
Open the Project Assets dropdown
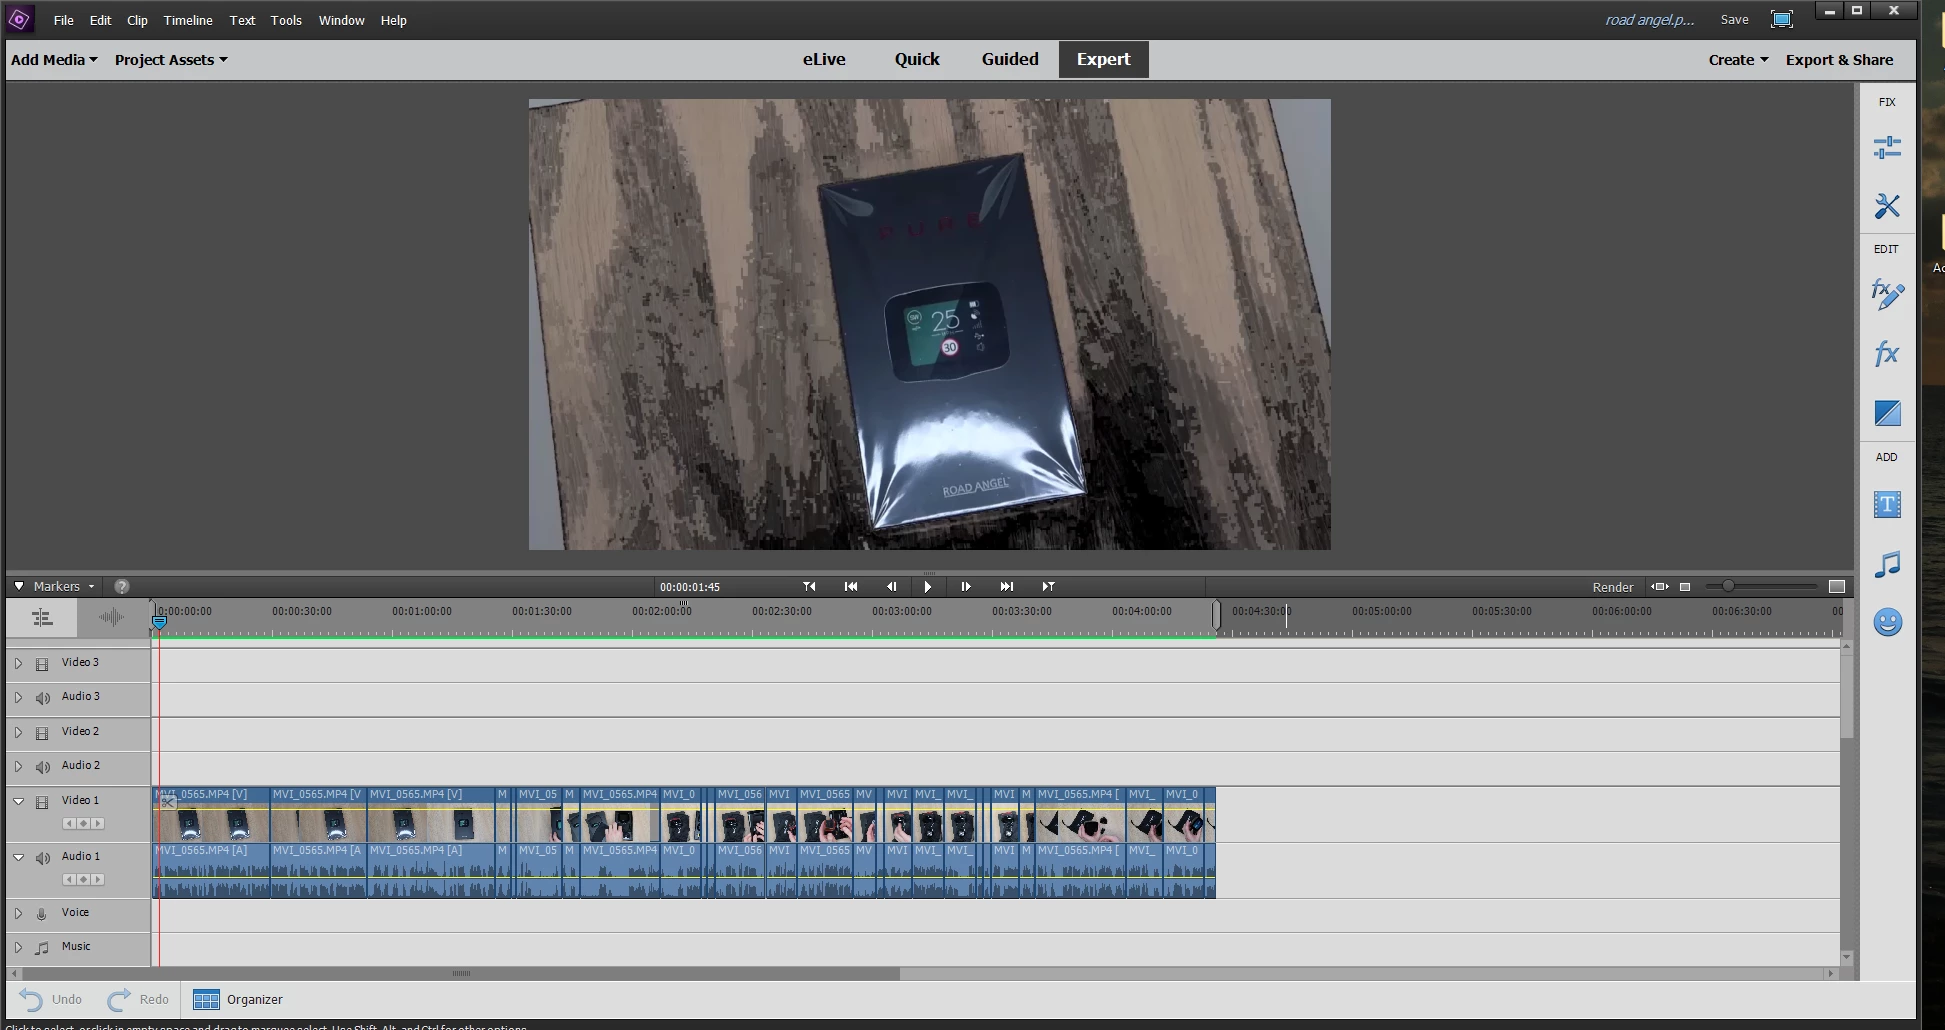coord(171,60)
